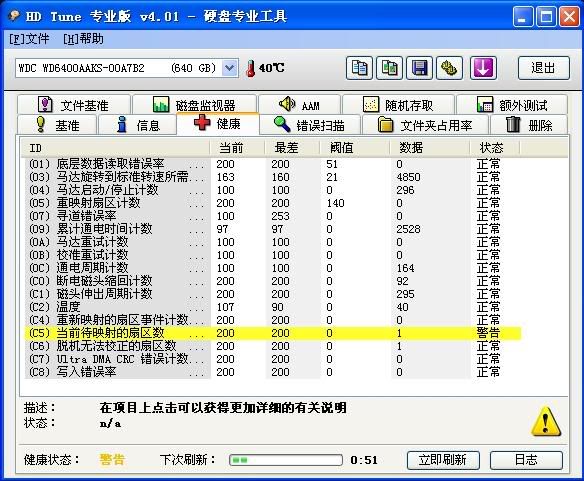This screenshot has height=481, width=584.
Task: Click the 日志 button
Action: tap(526, 460)
